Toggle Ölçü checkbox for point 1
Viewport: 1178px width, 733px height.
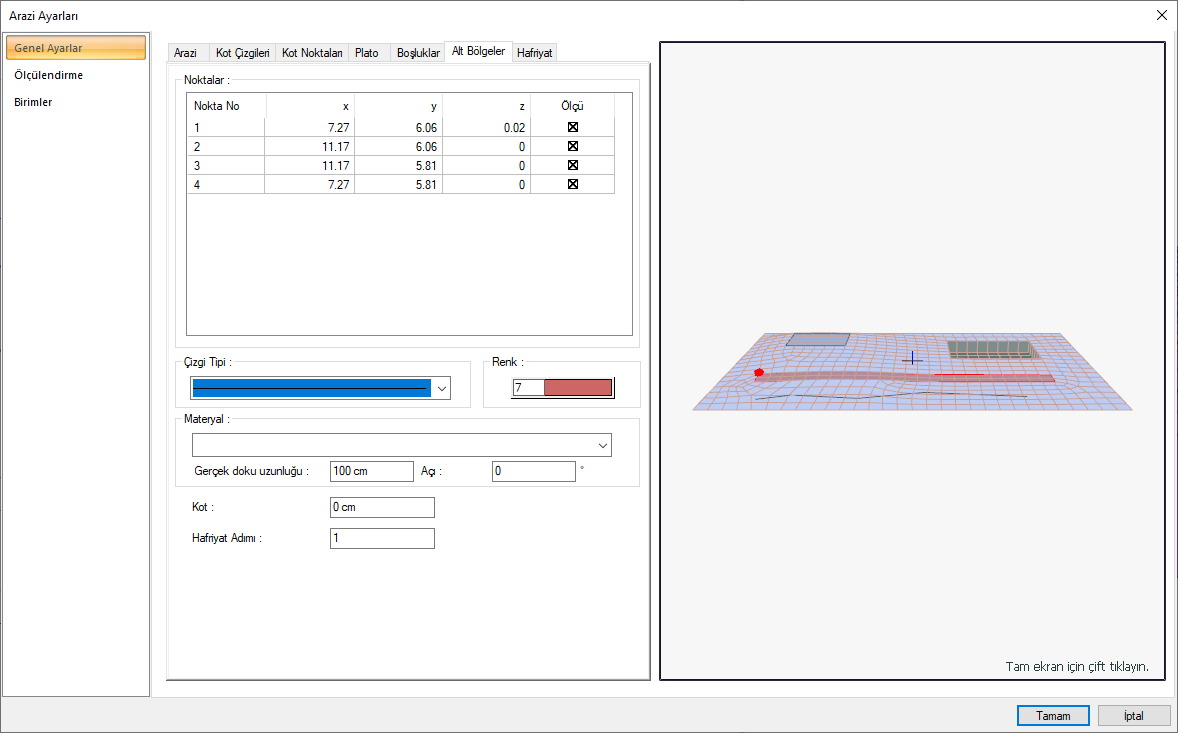(573, 127)
